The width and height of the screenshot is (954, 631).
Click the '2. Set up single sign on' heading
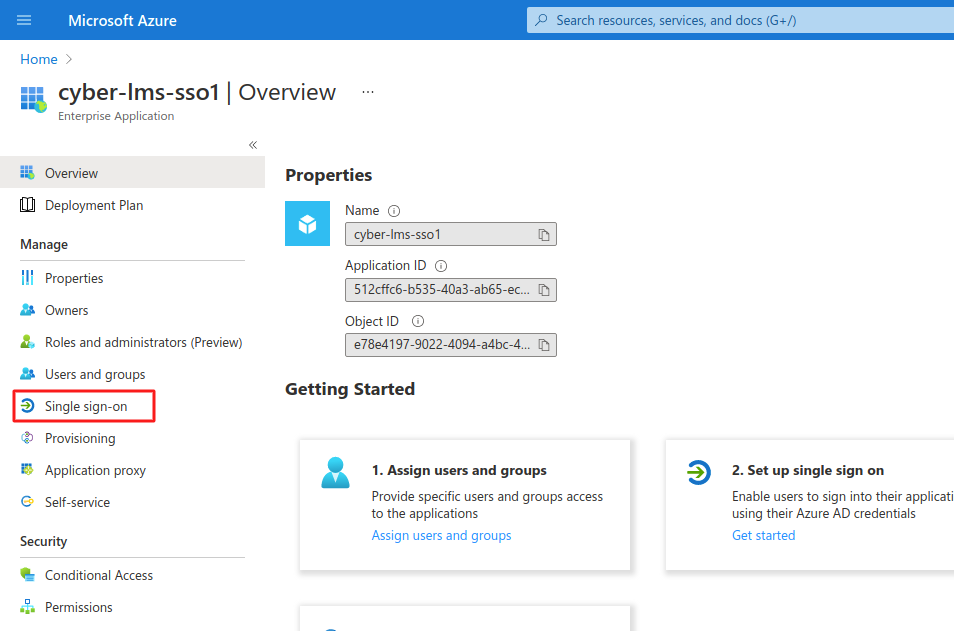(x=807, y=470)
